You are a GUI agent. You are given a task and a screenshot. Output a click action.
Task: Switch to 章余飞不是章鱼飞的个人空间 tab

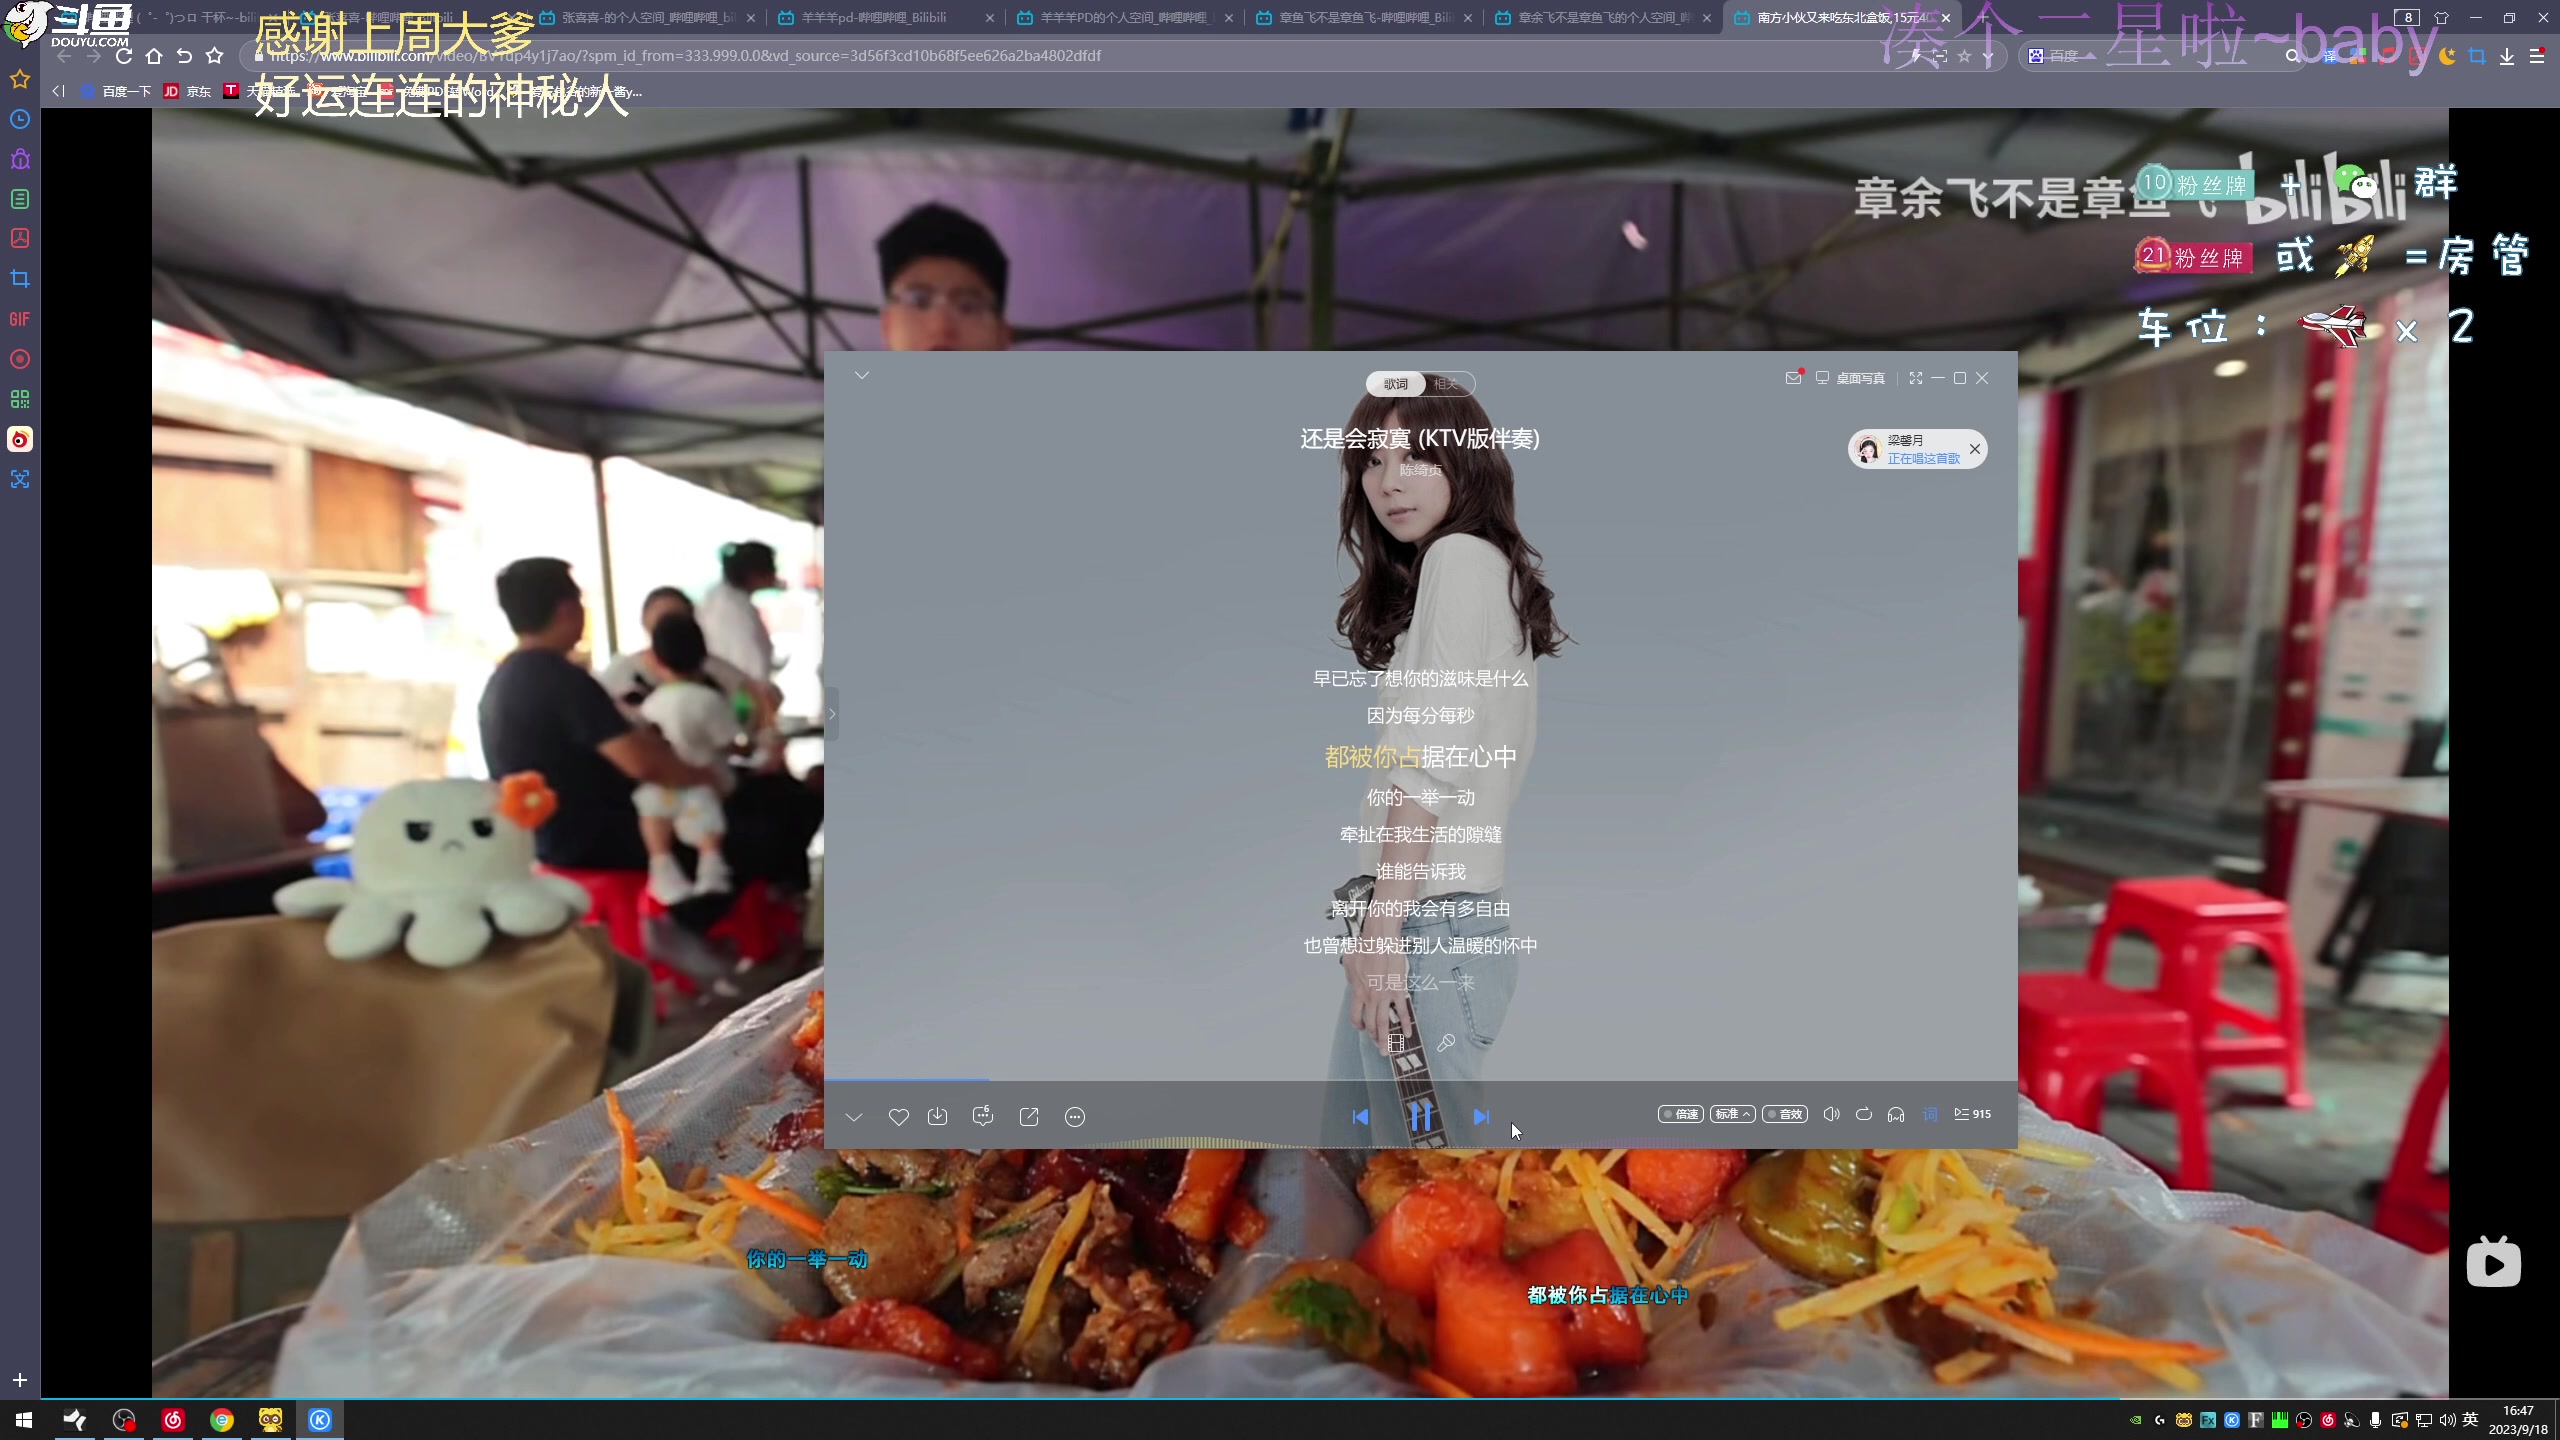[x=1602, y=18]
